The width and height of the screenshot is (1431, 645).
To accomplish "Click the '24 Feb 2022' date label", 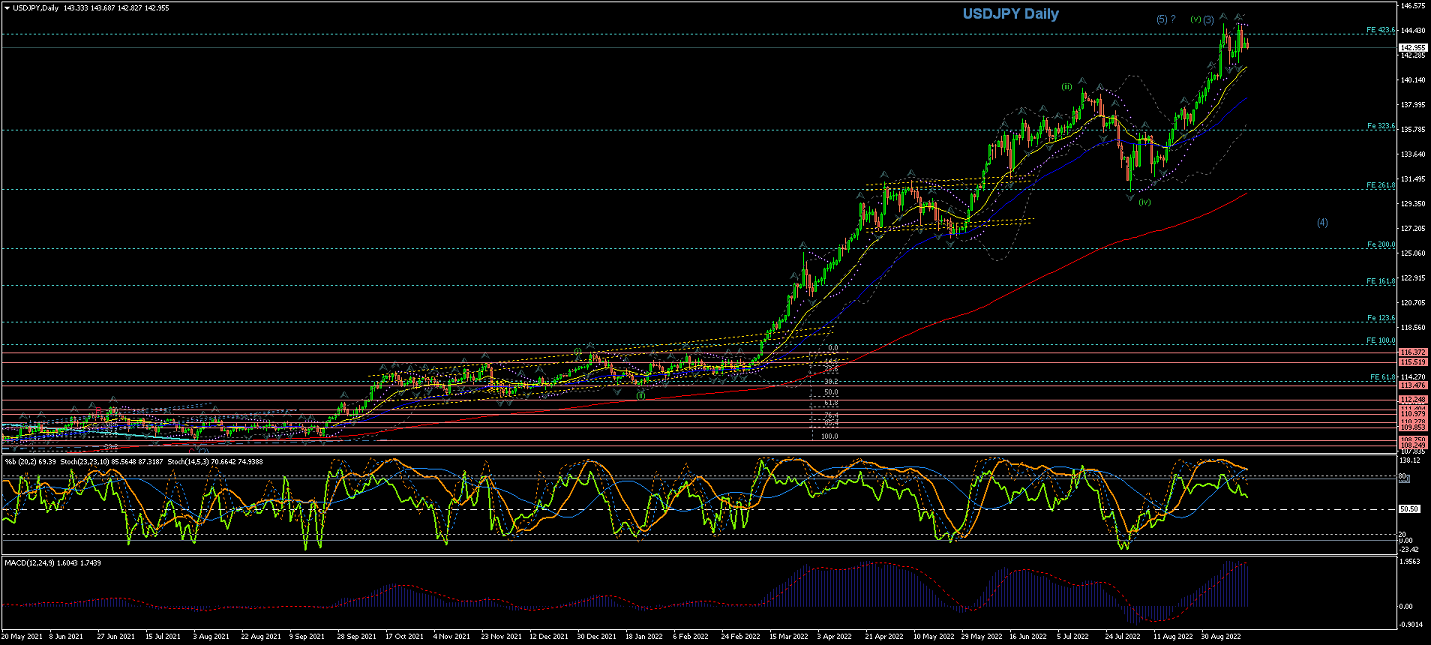I will tap(740, 636).
